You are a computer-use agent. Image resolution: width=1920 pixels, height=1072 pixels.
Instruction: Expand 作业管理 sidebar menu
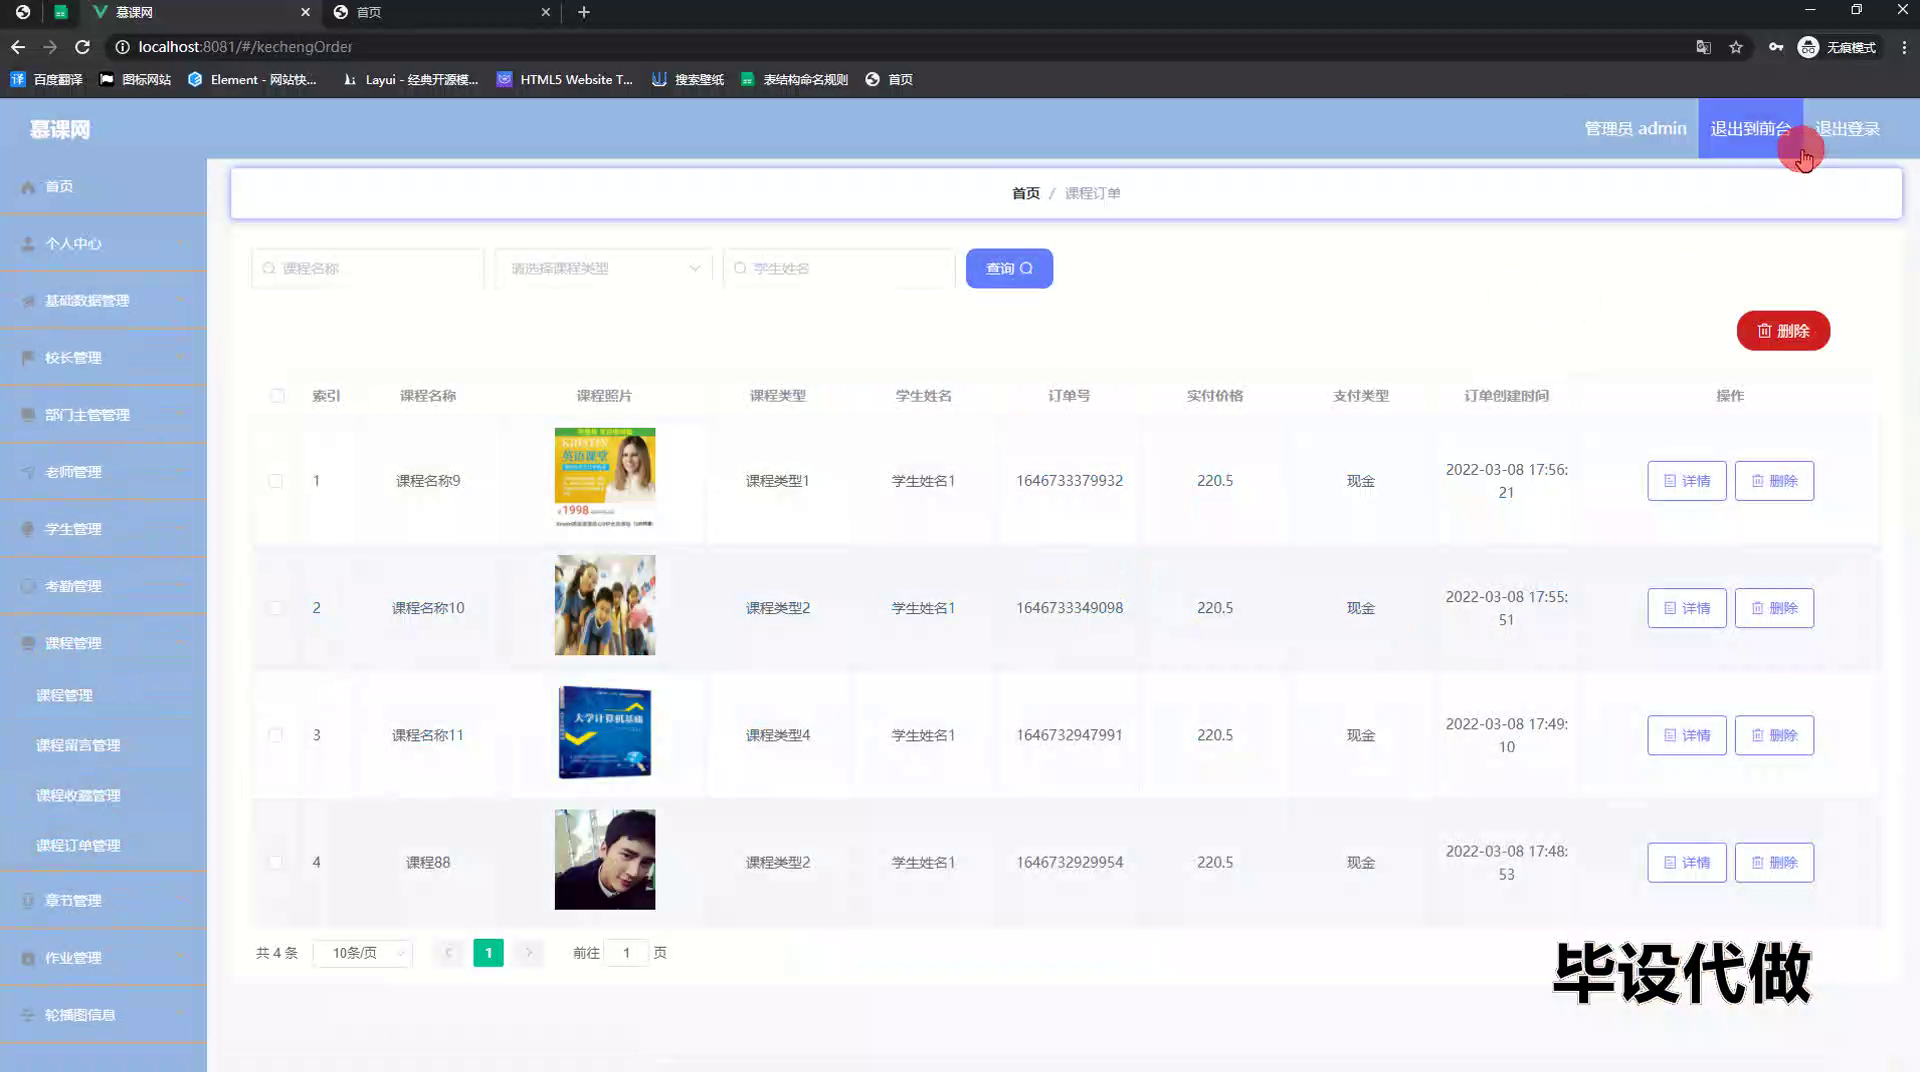click(103, 957)
